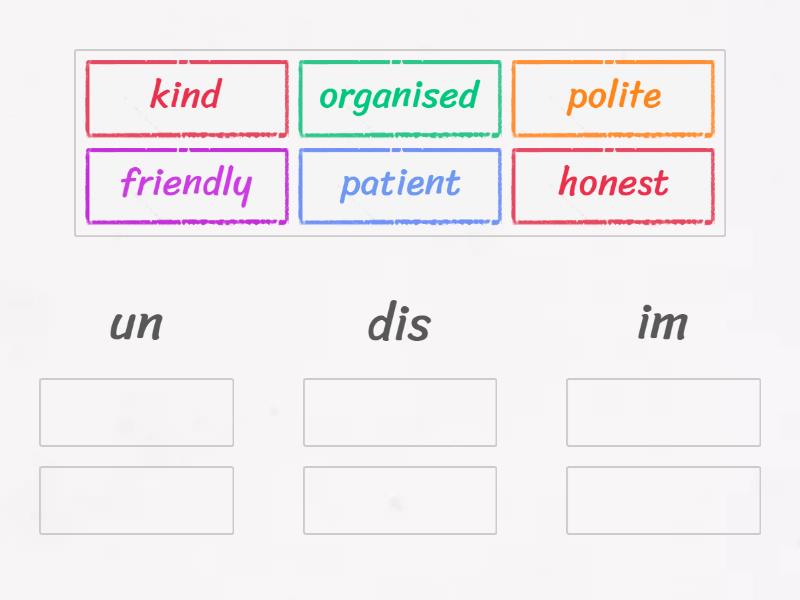This screenshot has height=600, width=800.
Task: Choose the 'patient' word tile
Action: coord(400,183)
